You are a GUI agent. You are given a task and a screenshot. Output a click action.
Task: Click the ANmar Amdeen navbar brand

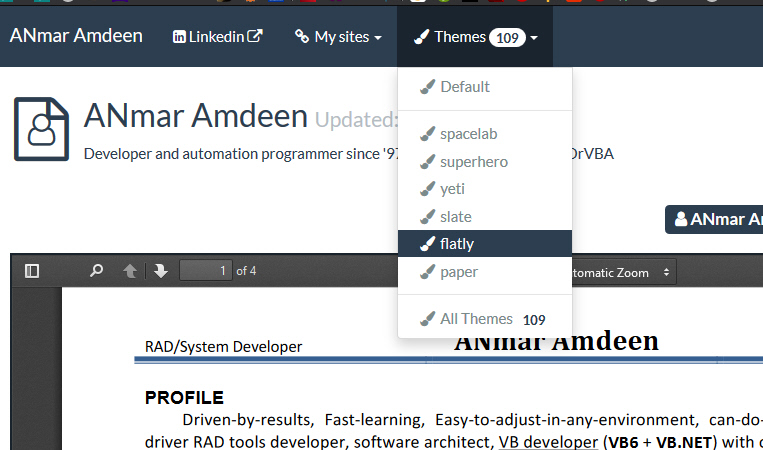76,36
